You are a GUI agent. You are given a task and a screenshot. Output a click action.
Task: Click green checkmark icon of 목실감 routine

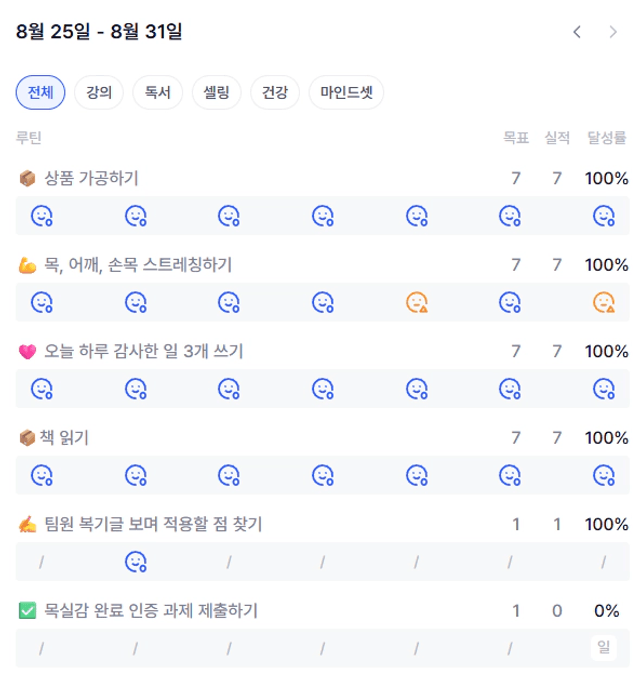point(27,611)
